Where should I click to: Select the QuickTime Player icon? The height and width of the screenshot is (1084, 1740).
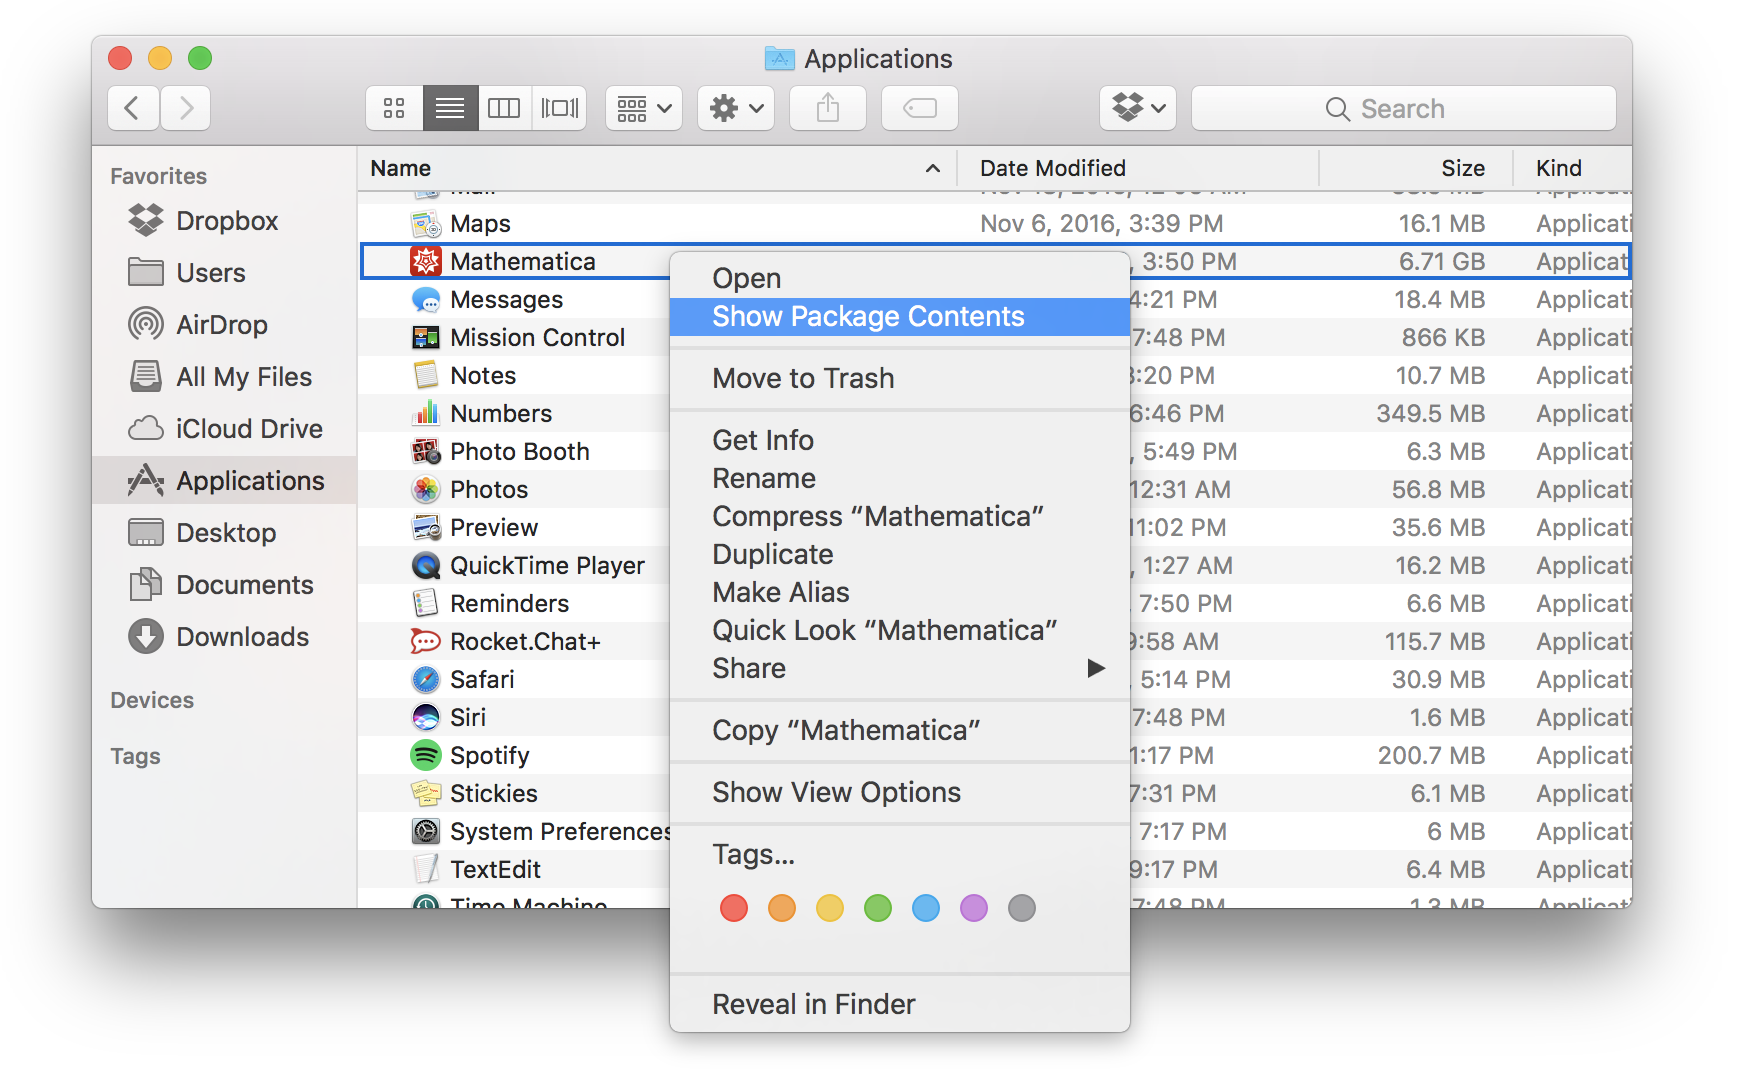point(426,565)
